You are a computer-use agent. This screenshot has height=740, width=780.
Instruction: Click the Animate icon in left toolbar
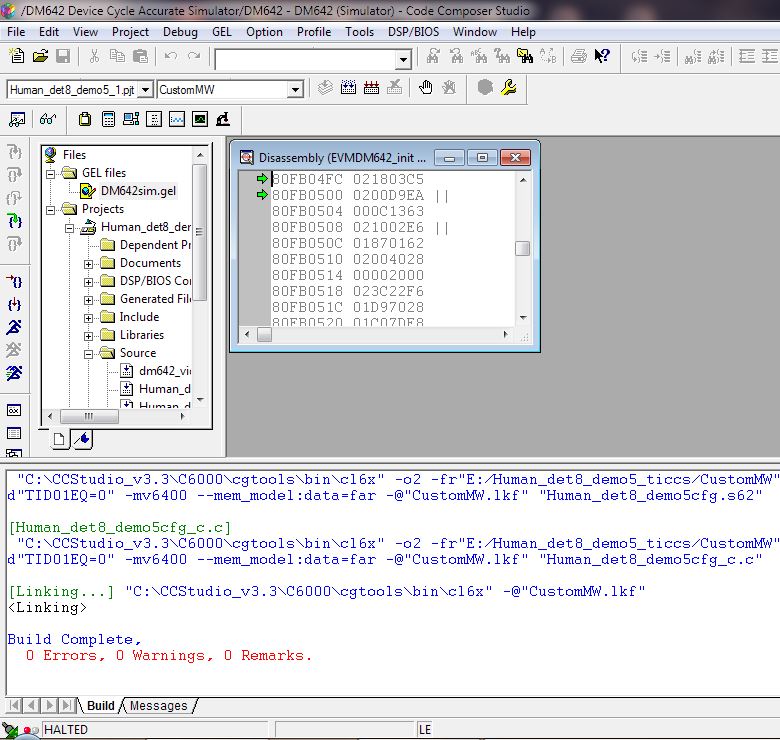click(x=14, y=373)
